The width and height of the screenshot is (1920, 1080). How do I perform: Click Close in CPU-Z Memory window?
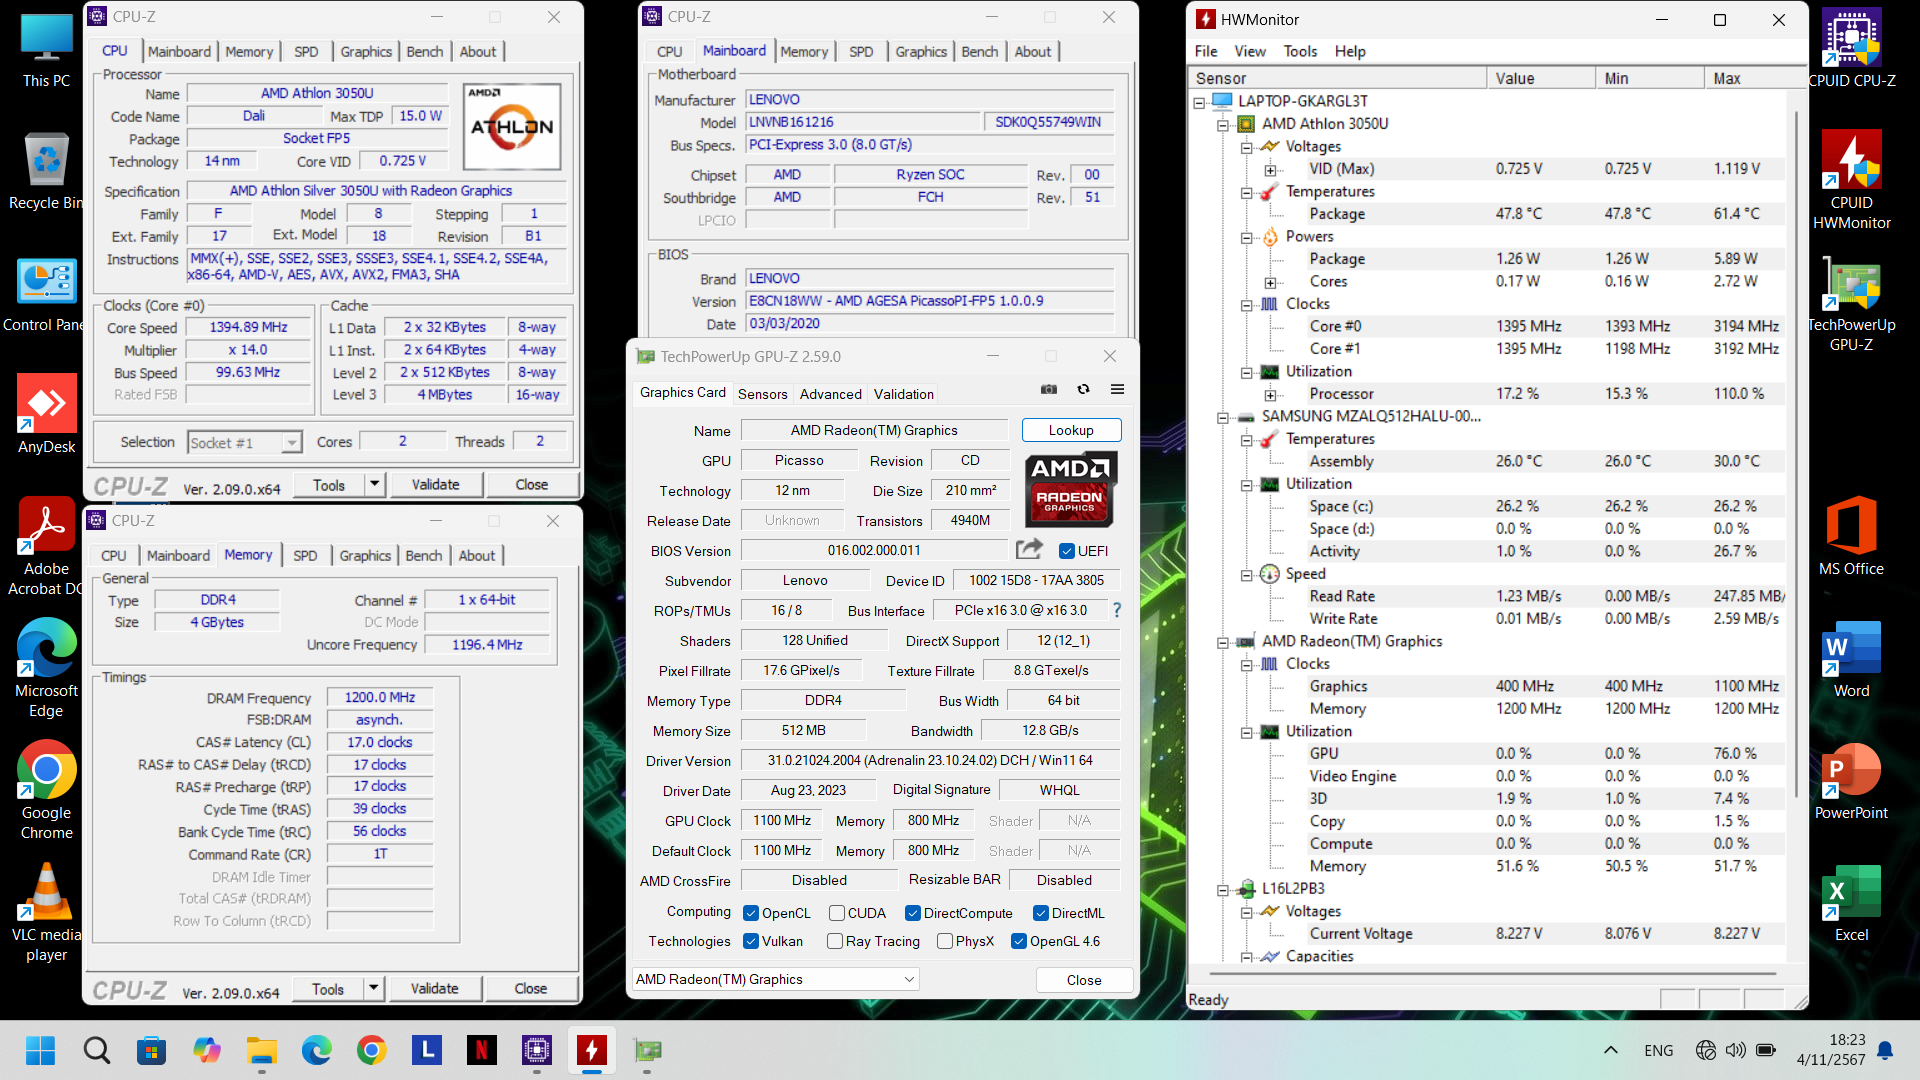[531, 988]
